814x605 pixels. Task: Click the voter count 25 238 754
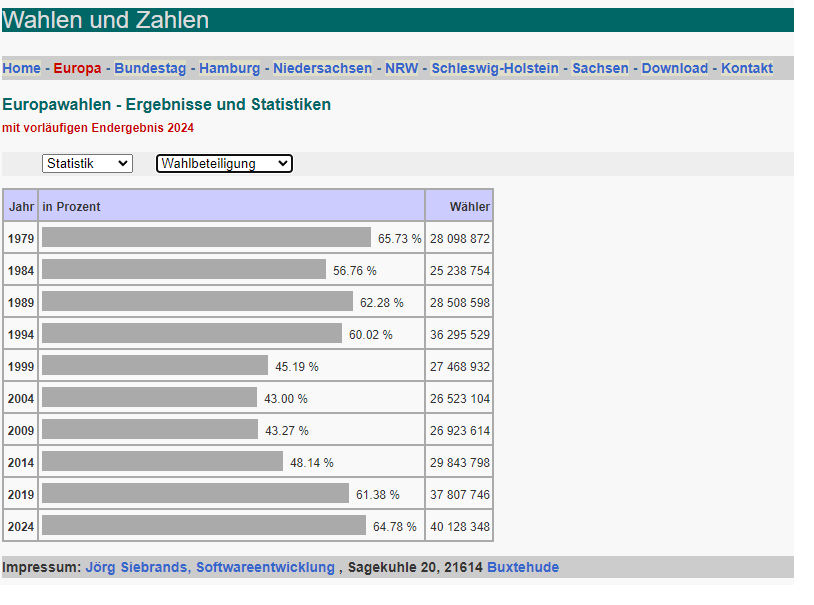[460, 271]
